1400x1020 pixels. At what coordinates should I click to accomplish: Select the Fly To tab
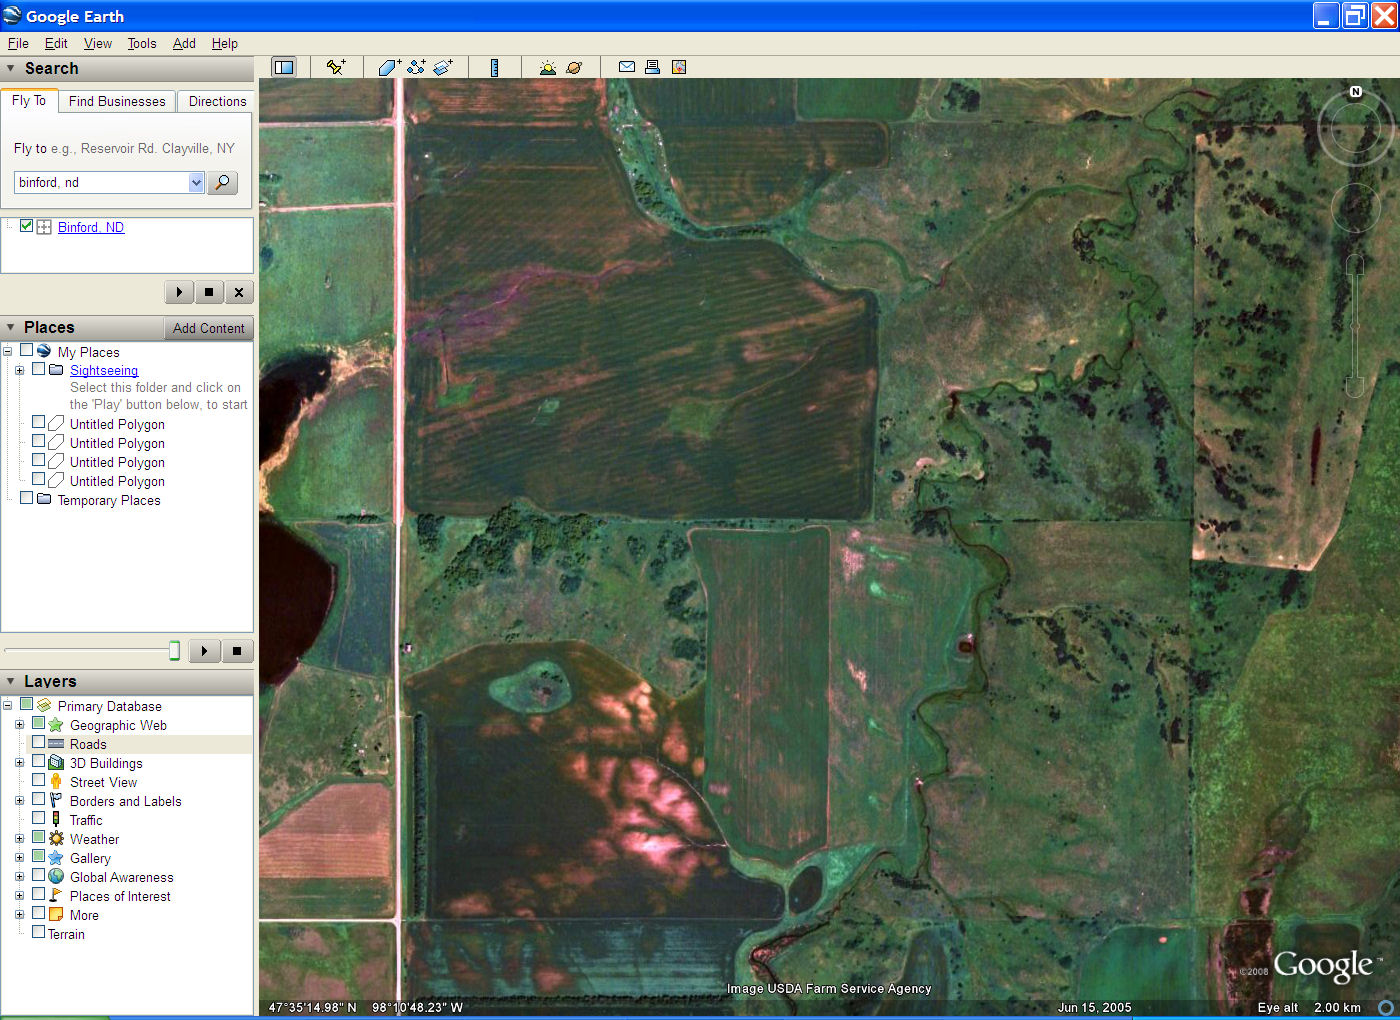click(29, 100)
